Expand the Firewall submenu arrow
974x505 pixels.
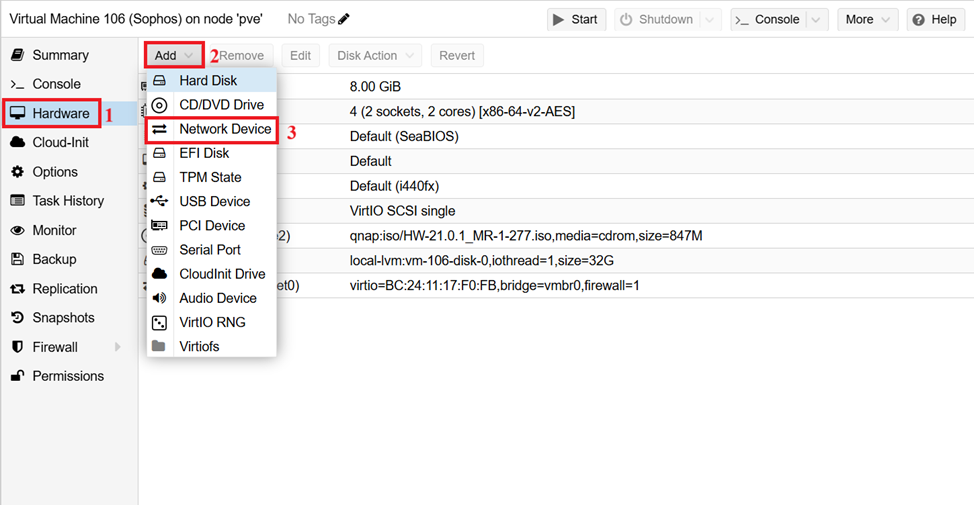point(118,347)
